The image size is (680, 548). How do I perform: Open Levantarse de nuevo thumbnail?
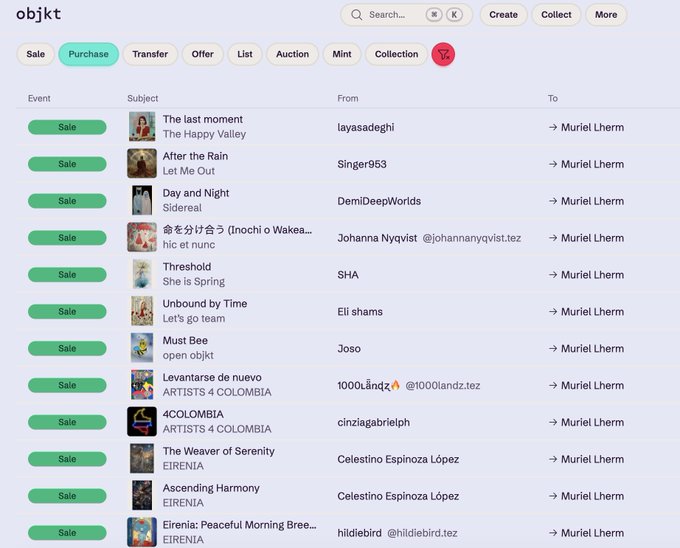[x=142, y=385]
